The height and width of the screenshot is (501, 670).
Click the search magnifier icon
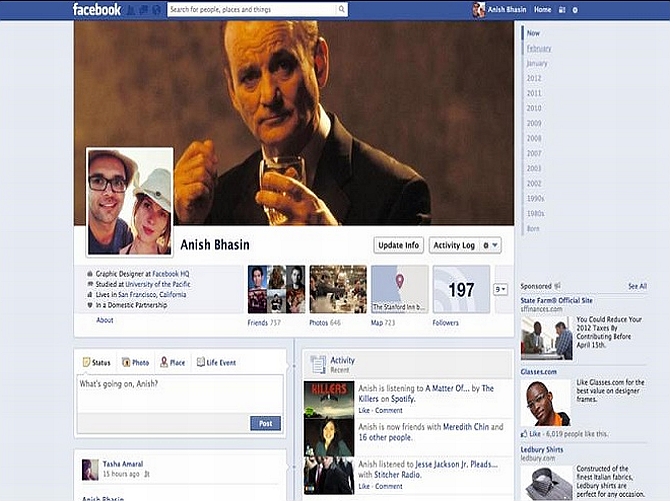(x=341, y=9)
